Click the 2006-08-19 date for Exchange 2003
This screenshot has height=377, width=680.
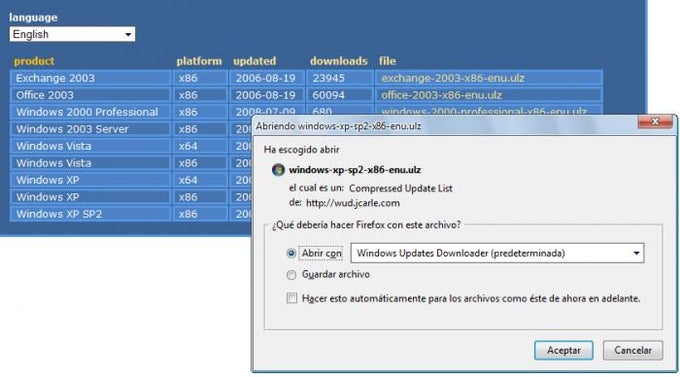point(265,78)
